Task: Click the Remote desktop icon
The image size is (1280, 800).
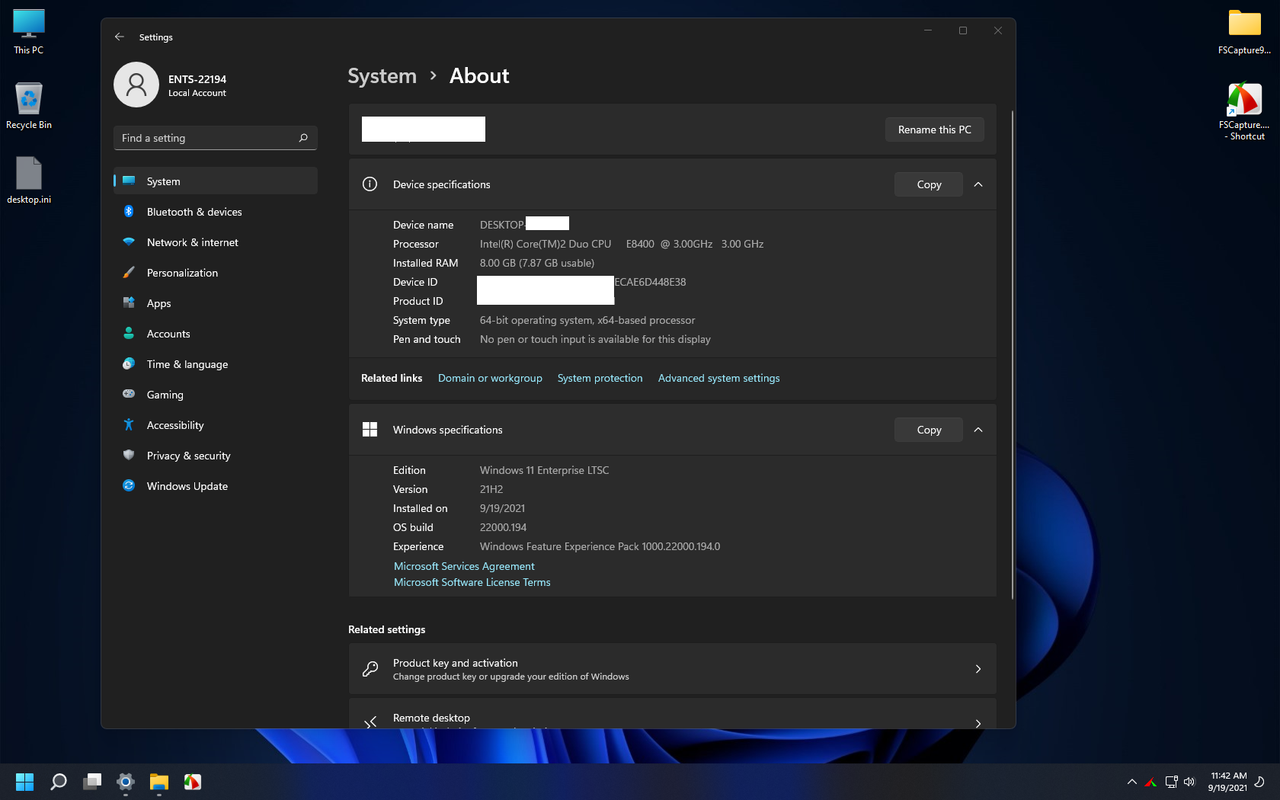Action: [370, 722]
